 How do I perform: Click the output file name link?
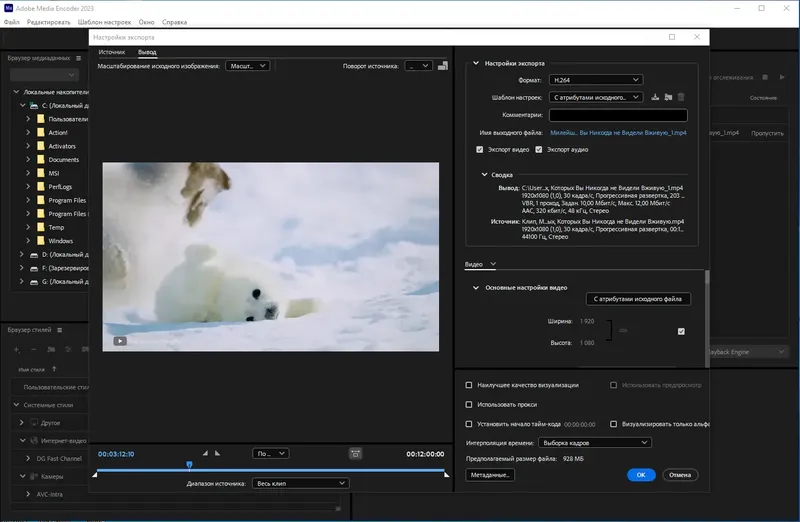tap(618, 132)
